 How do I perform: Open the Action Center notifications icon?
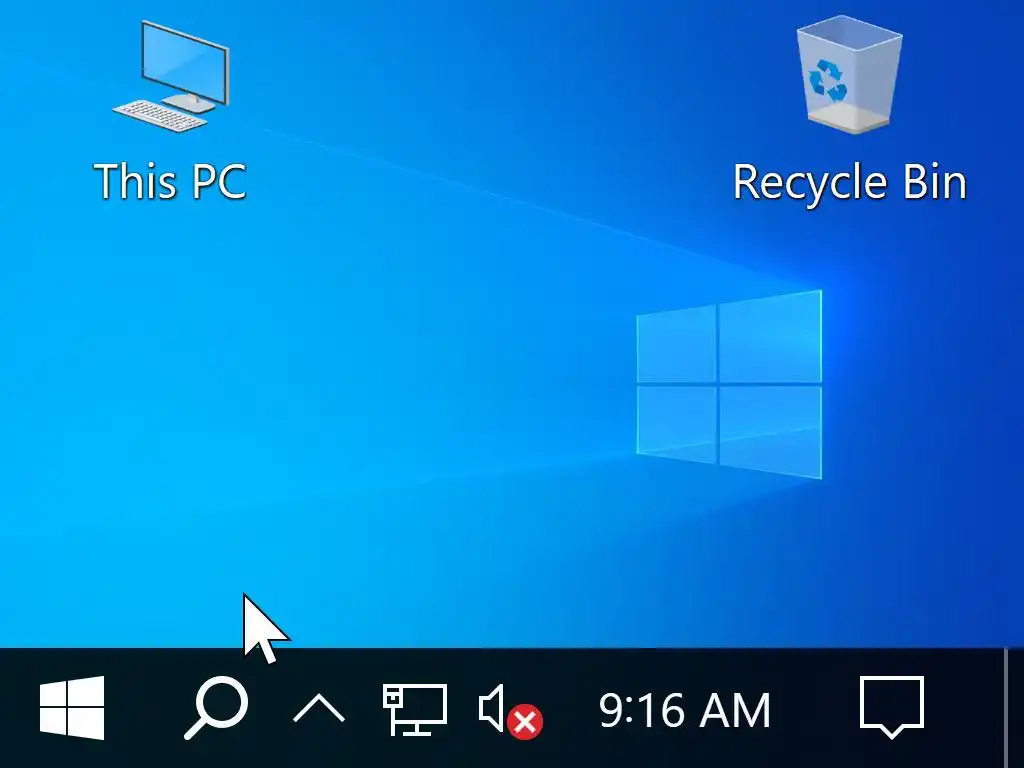(x=892, y=708)
